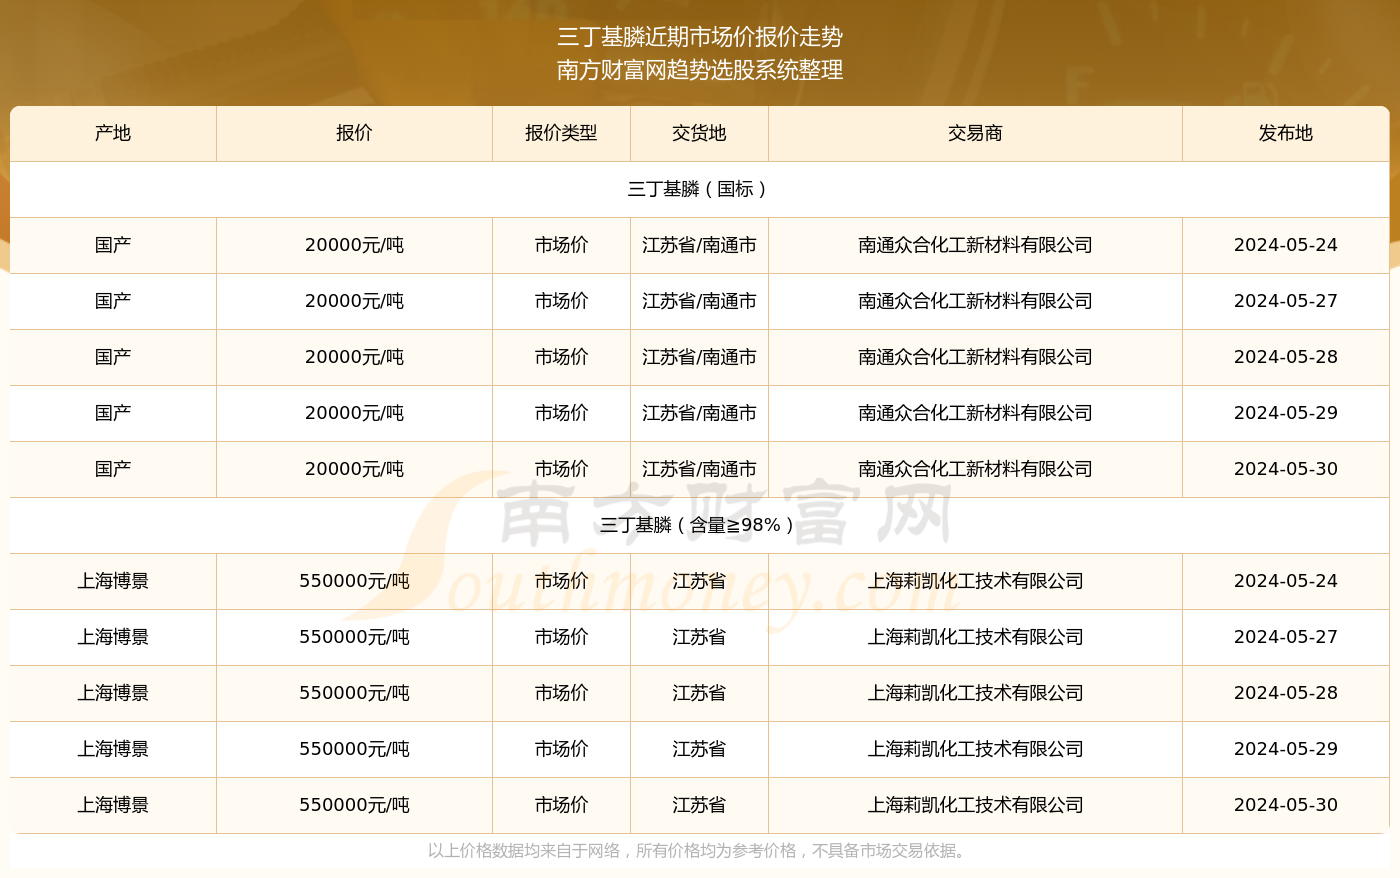Viewport: 1400px width, 878px height.
Task: Click 江苏省/南通市 in 2024-05-24 row
Action: (x=699, y=245)
